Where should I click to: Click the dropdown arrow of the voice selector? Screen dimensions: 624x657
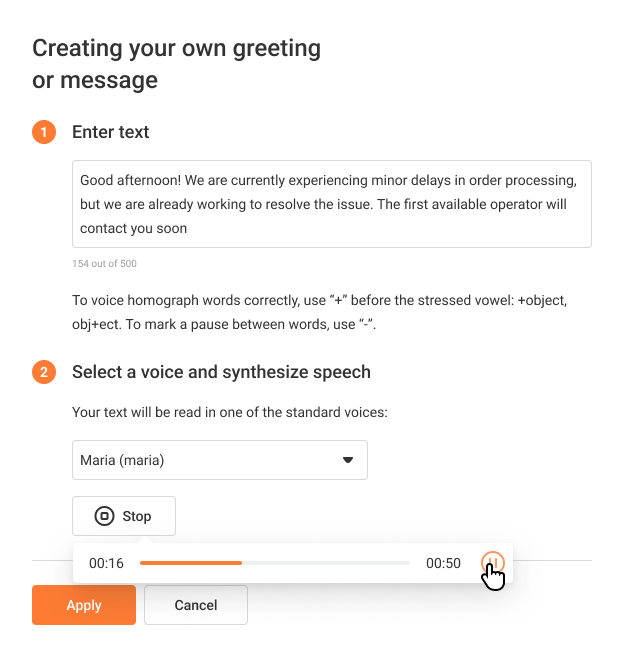[x=347, y=460]
